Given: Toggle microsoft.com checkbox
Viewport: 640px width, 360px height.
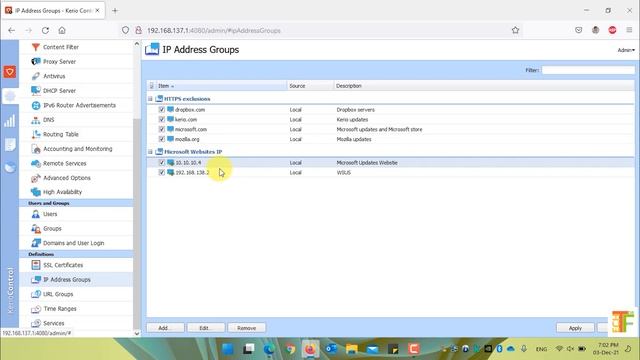Looking at the screenshot, I should click(162, 129).
